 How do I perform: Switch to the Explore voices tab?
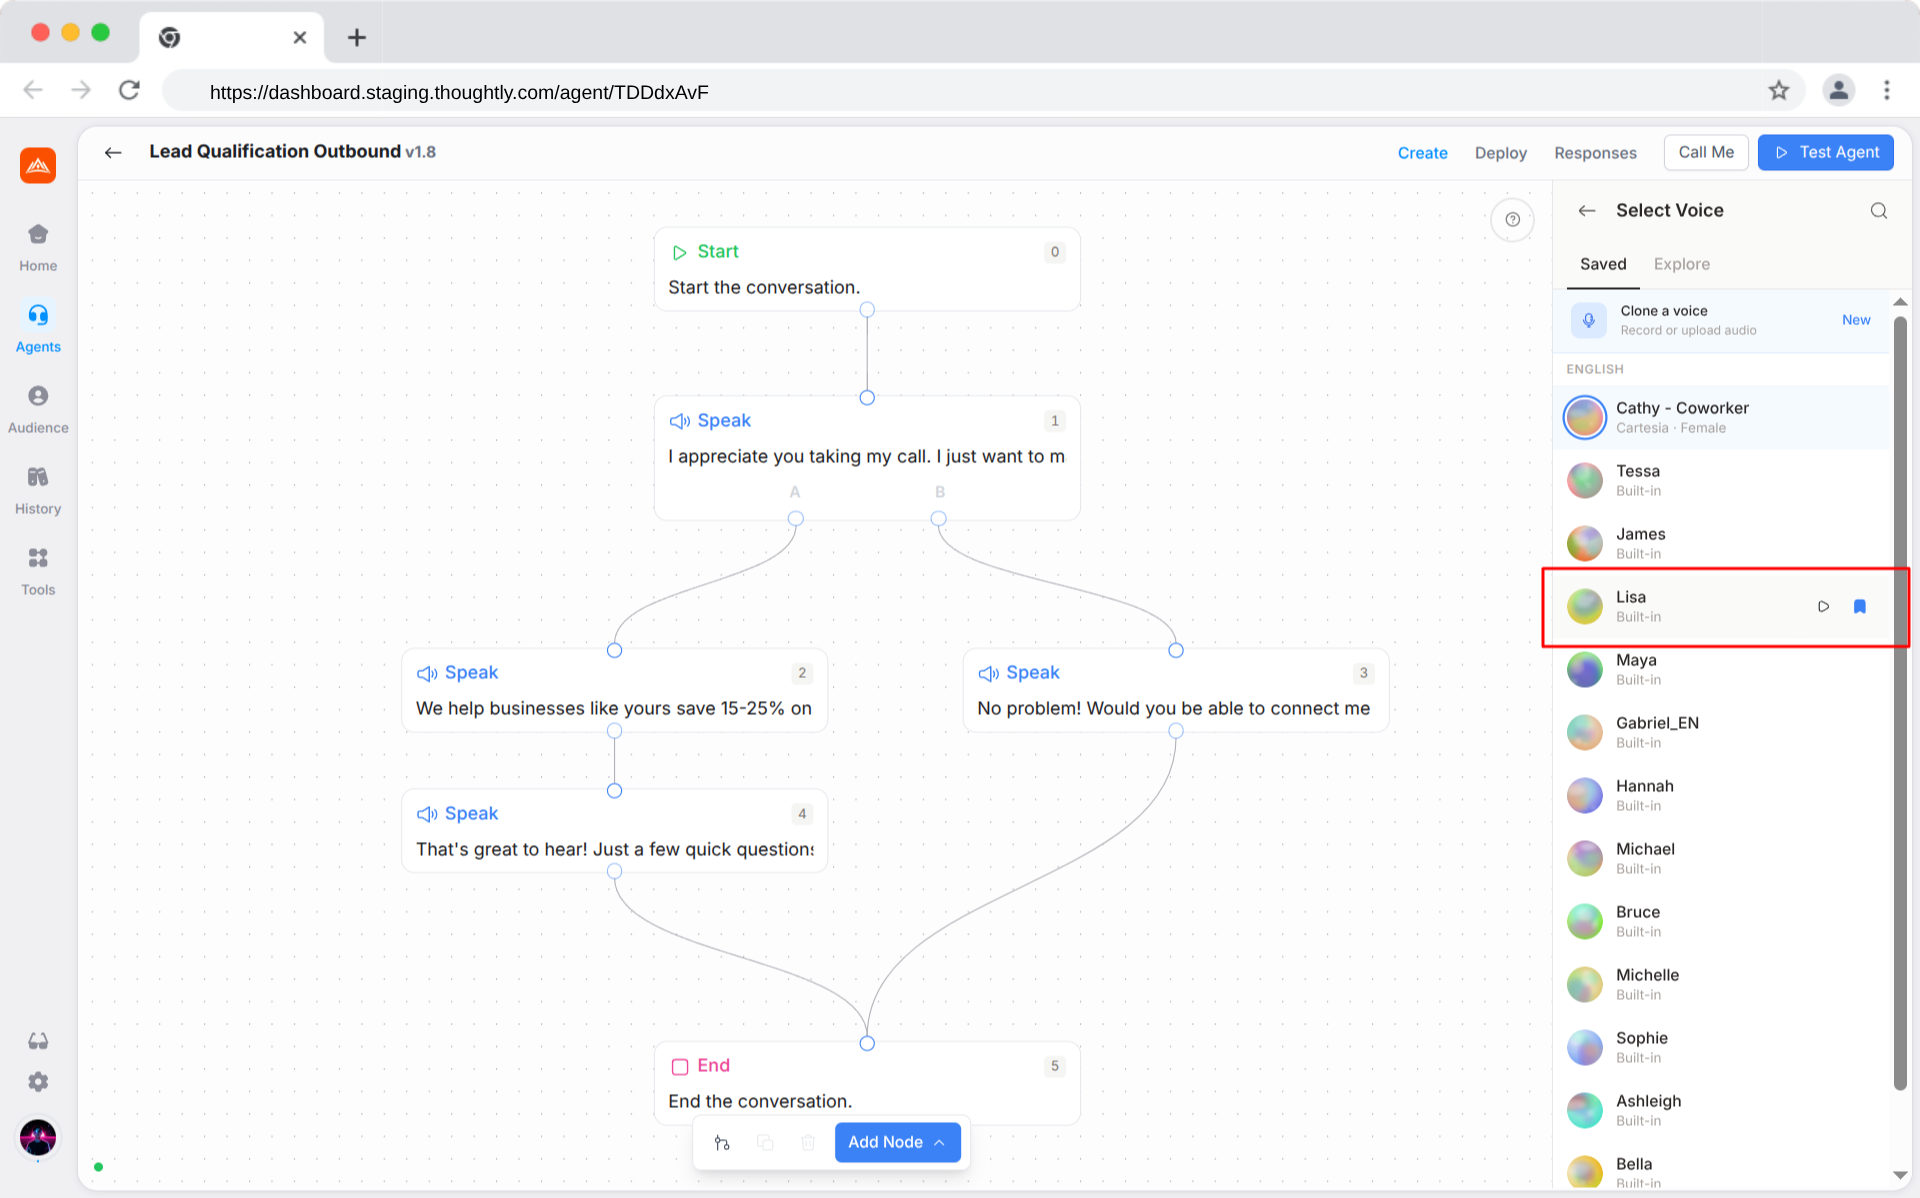pos(1681,264)
